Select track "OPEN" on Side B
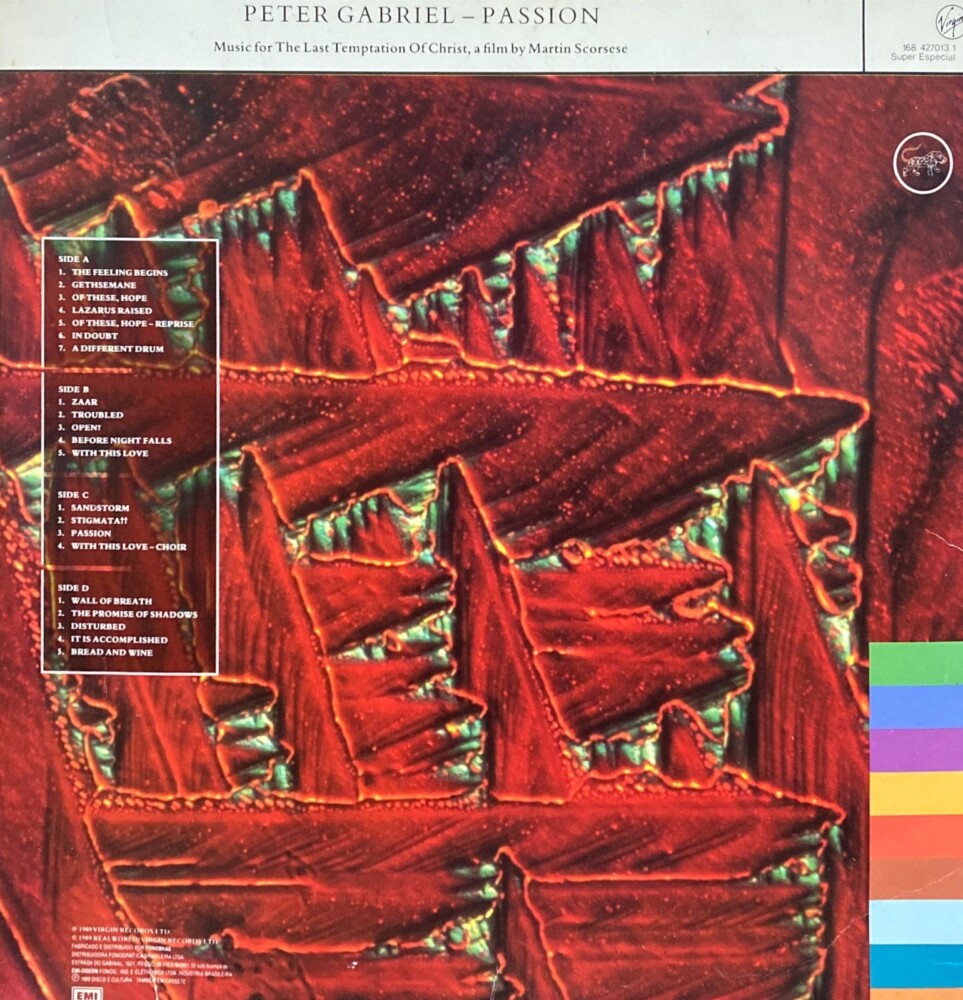The height and width of the screenshot is (1000, 963). 86,427
